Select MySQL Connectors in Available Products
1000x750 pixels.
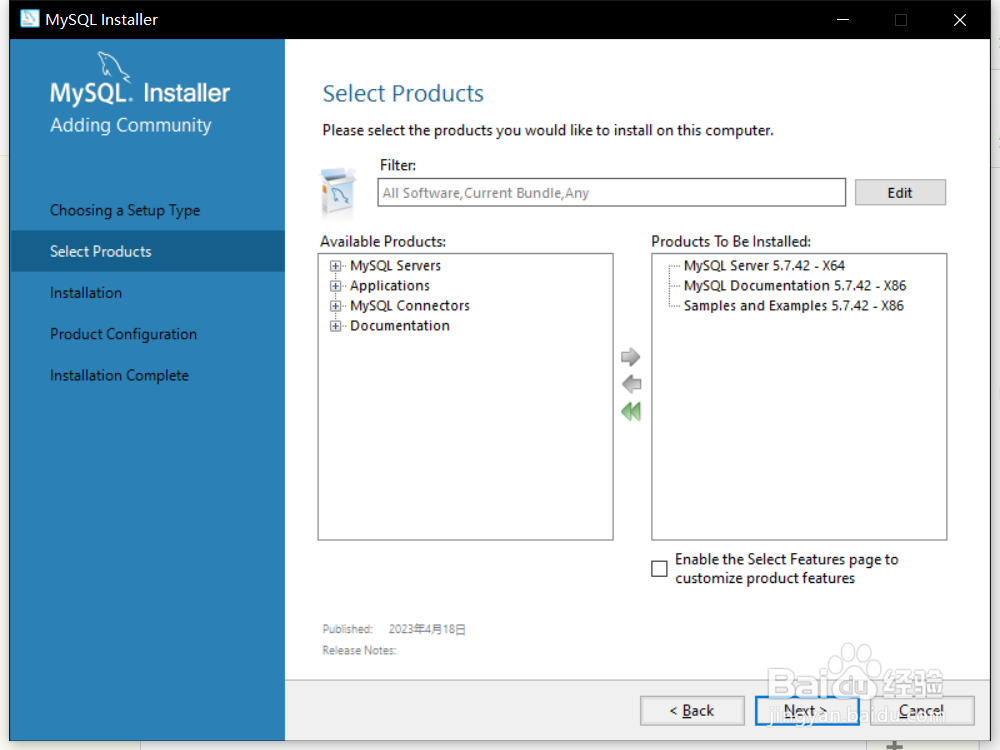pyautogui.click(x=409, y=306)
